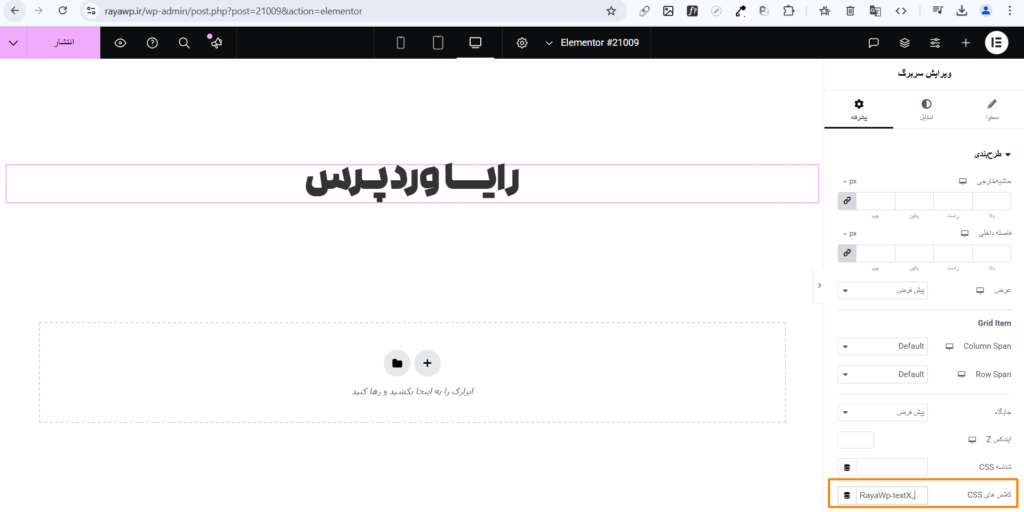
Task: Collapse the Layout (طرح‌بندی) section
Action: 993,155
